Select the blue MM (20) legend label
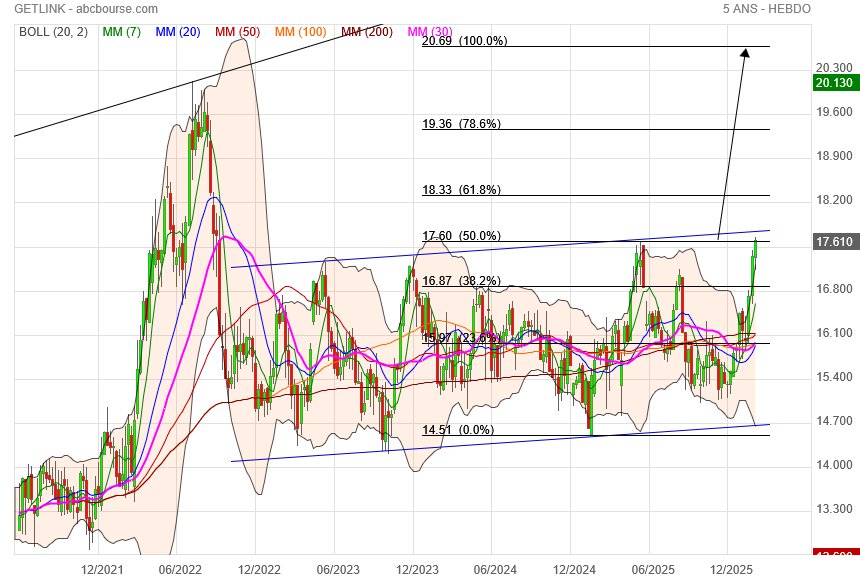 point(178,32)
